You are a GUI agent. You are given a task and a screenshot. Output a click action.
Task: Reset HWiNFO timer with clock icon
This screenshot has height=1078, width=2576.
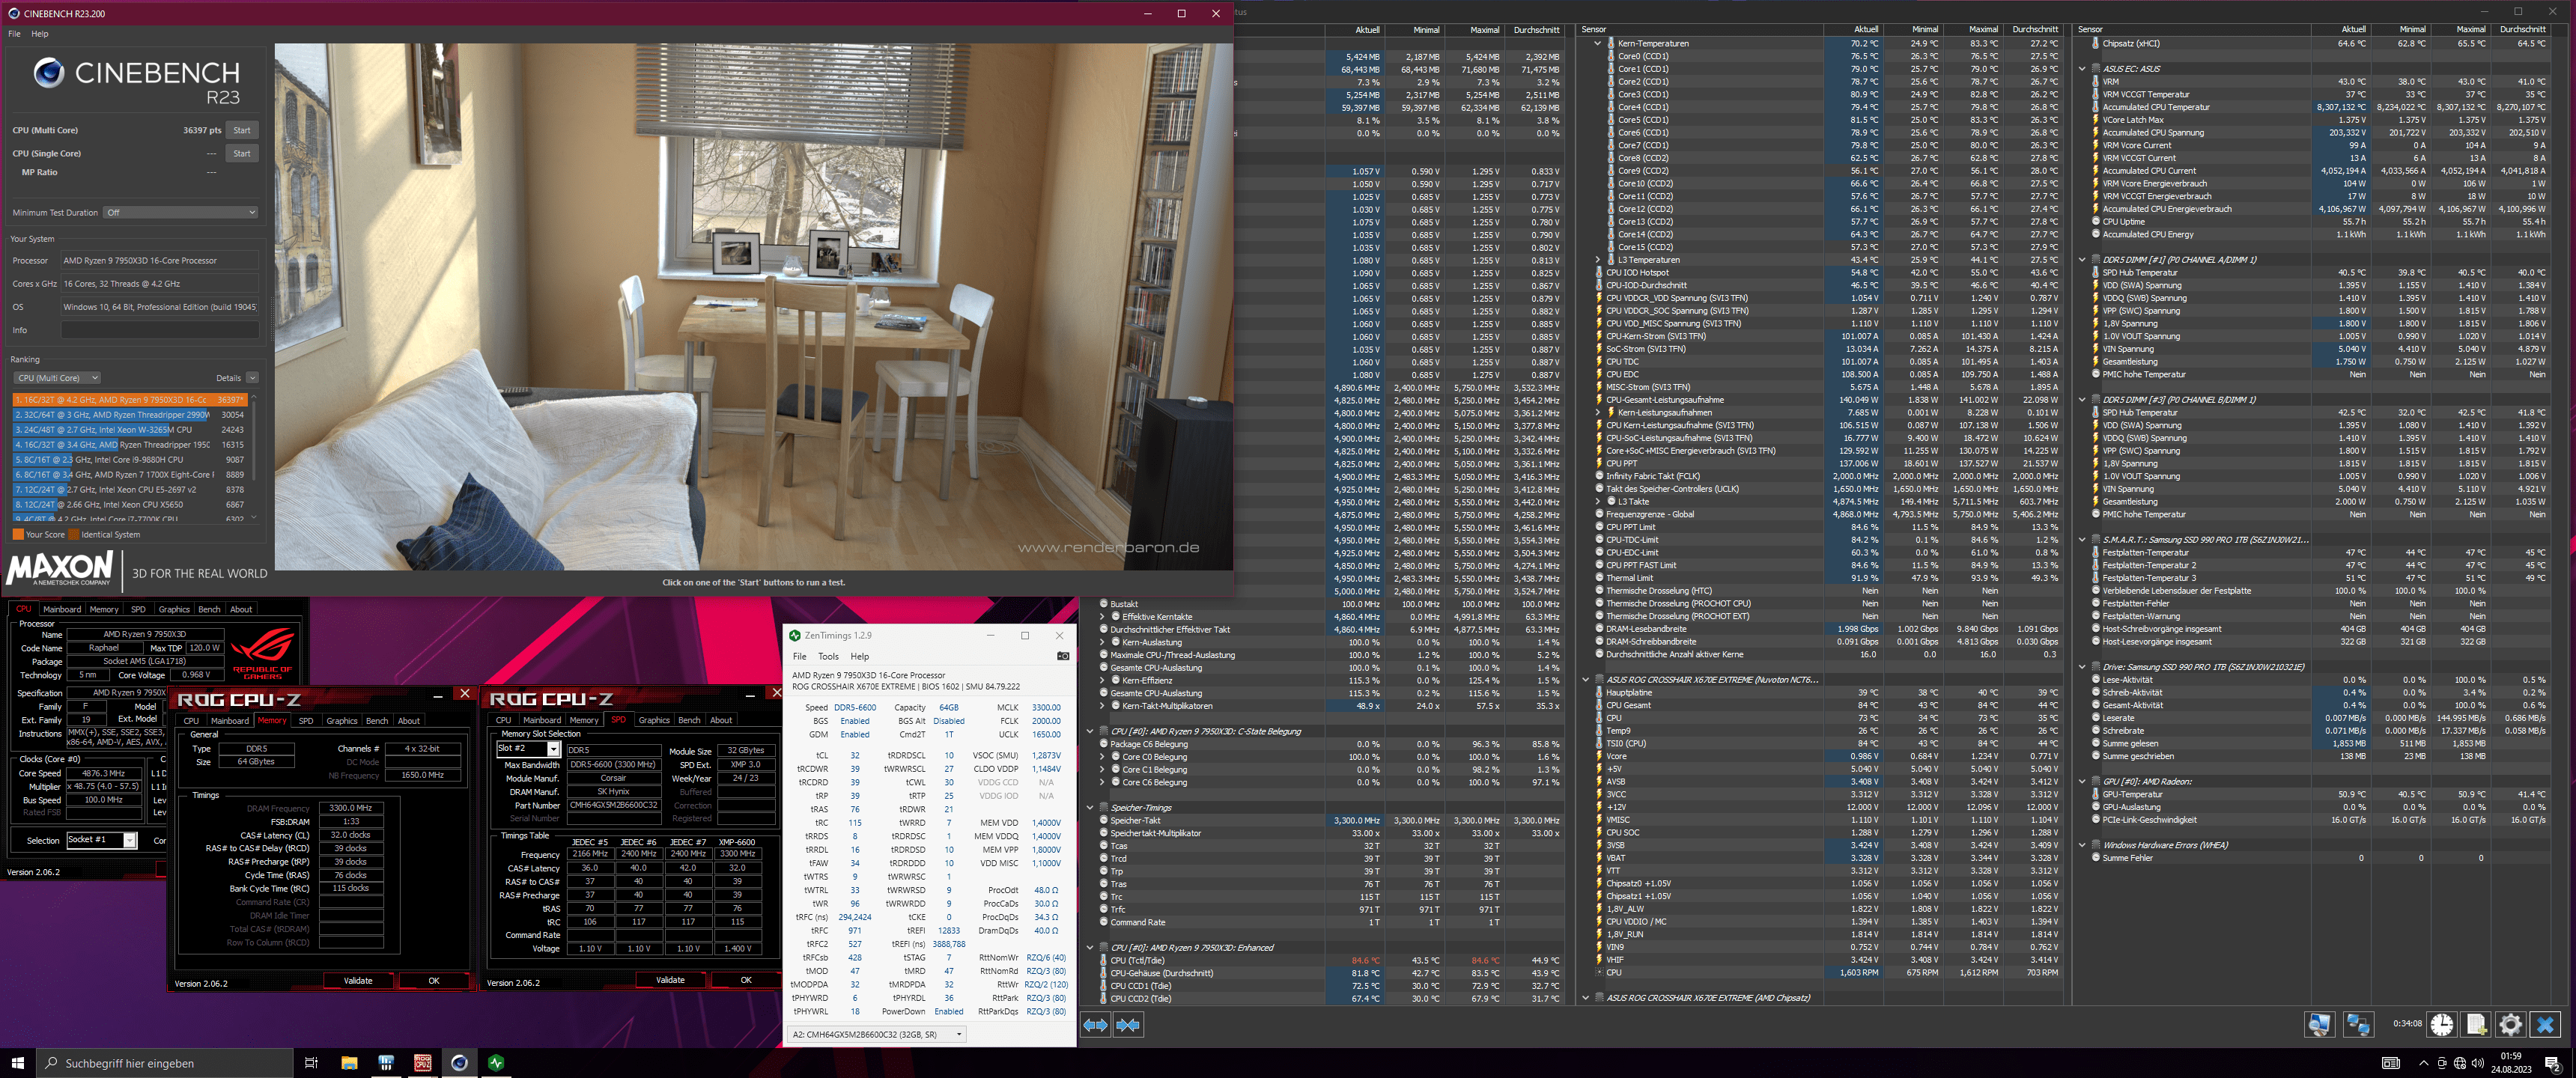(2442, 1024)
